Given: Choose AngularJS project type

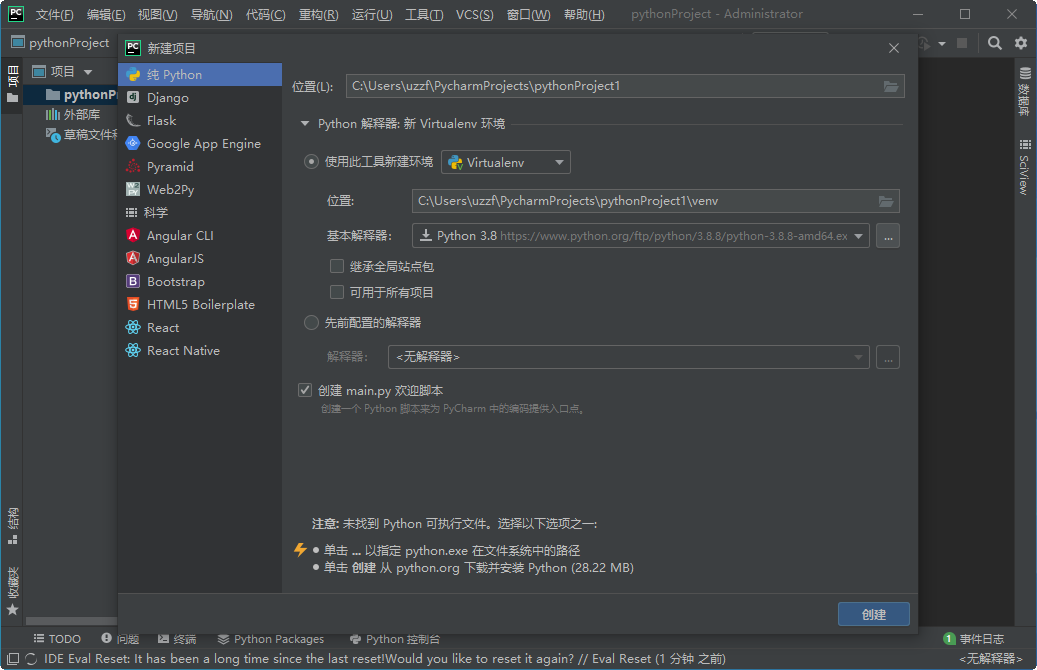Looking at the screenshot, I should tap(200, 259).
